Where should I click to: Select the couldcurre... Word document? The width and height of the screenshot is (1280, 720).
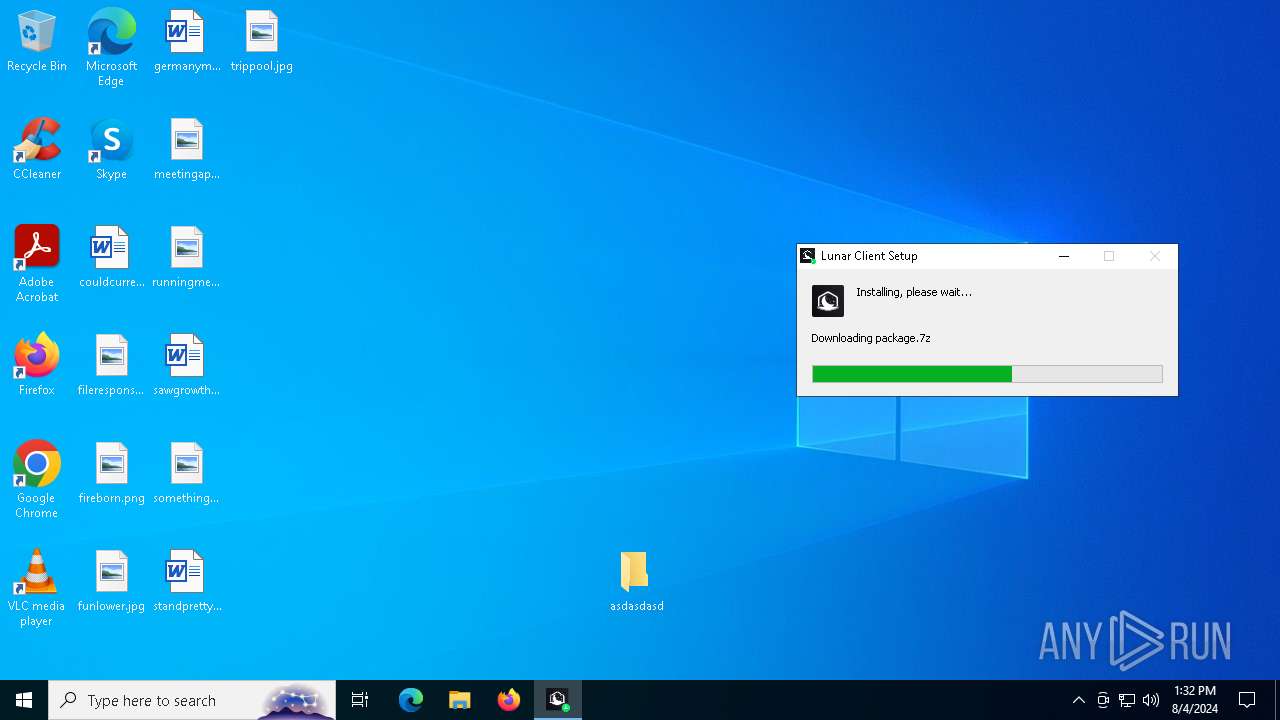[111, 258]
